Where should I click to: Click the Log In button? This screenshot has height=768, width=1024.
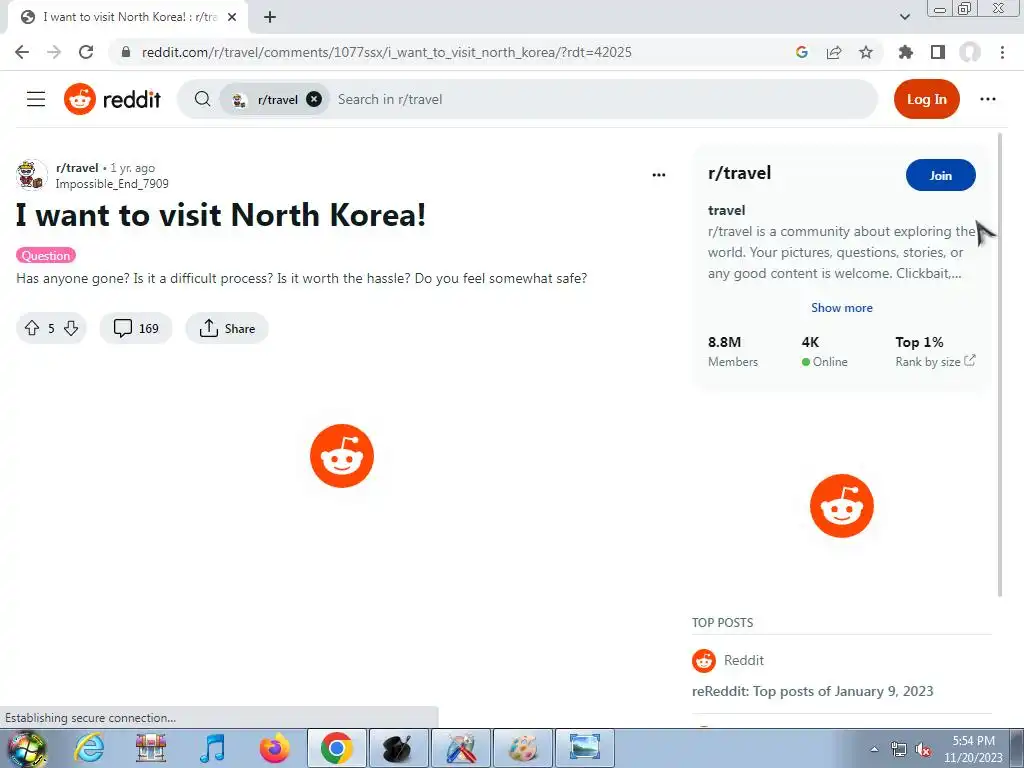[x=926, y=99]
